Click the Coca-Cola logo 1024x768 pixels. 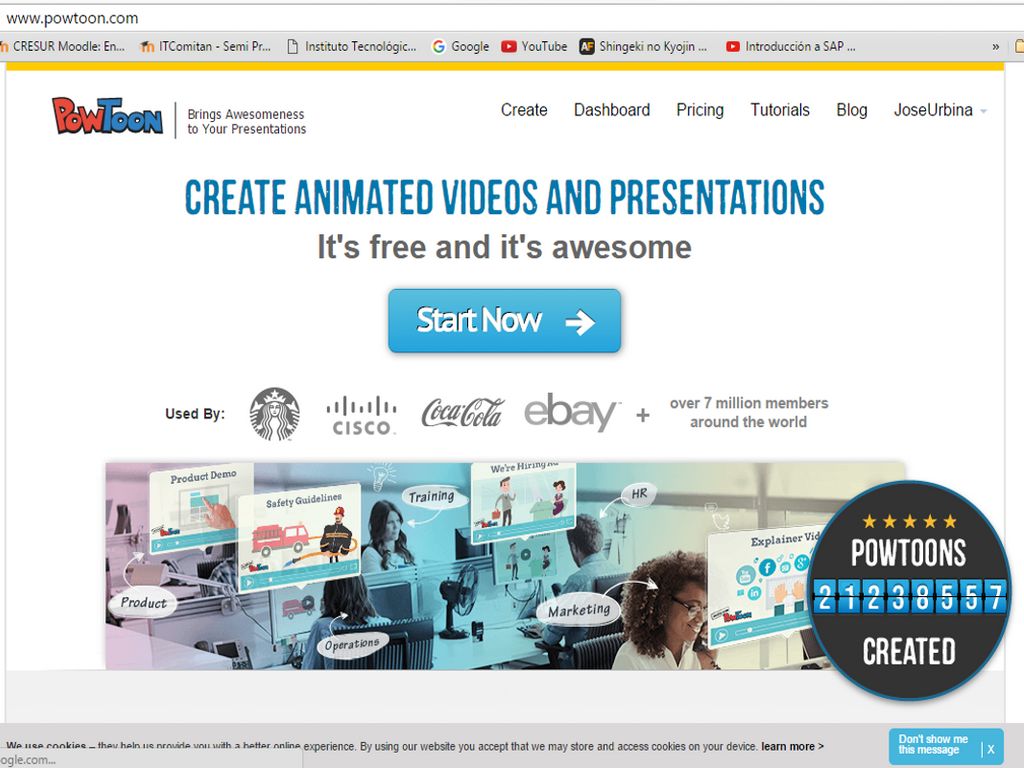click(462, 413)
